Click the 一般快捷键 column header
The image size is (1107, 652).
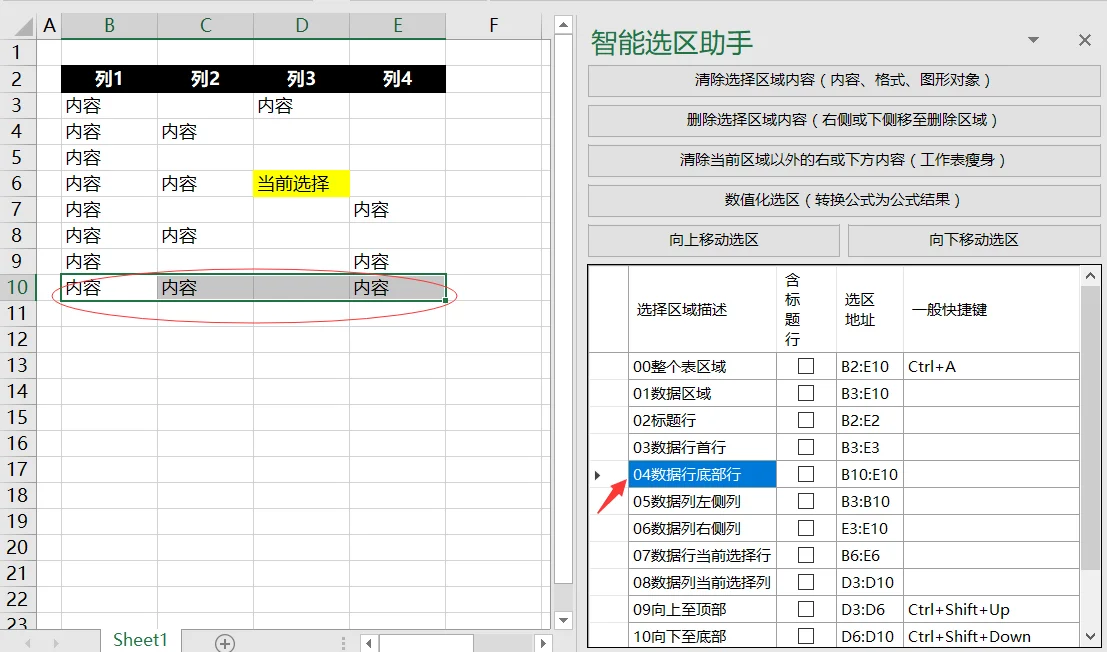[991, 310]
